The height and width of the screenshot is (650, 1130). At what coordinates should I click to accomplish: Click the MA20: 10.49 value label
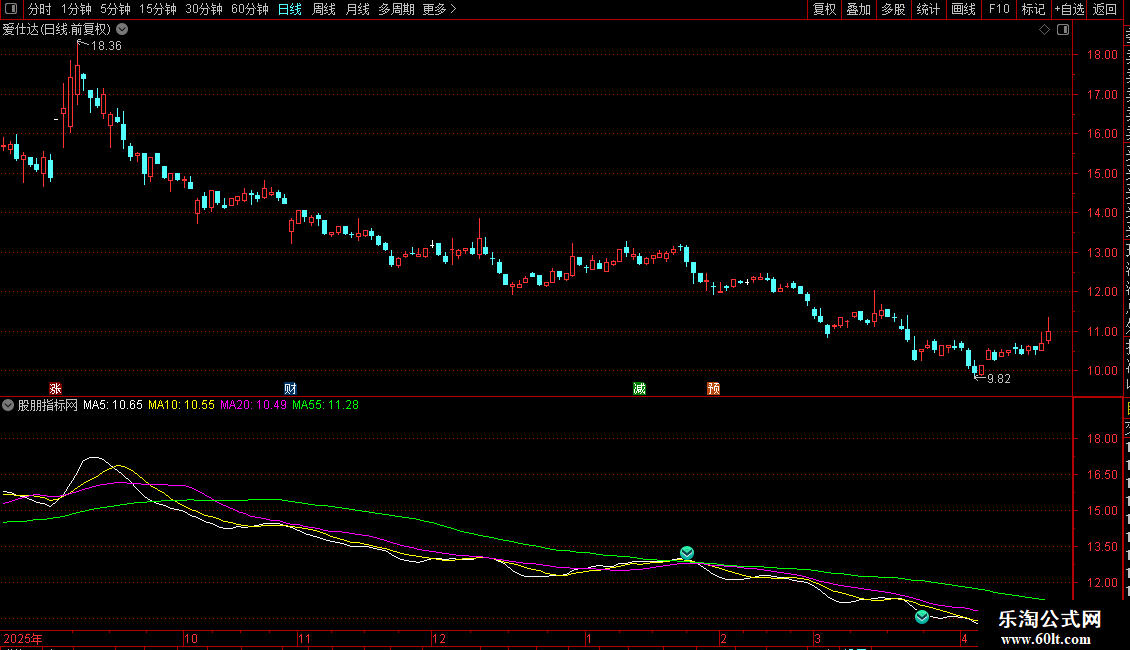pos(253,405)
